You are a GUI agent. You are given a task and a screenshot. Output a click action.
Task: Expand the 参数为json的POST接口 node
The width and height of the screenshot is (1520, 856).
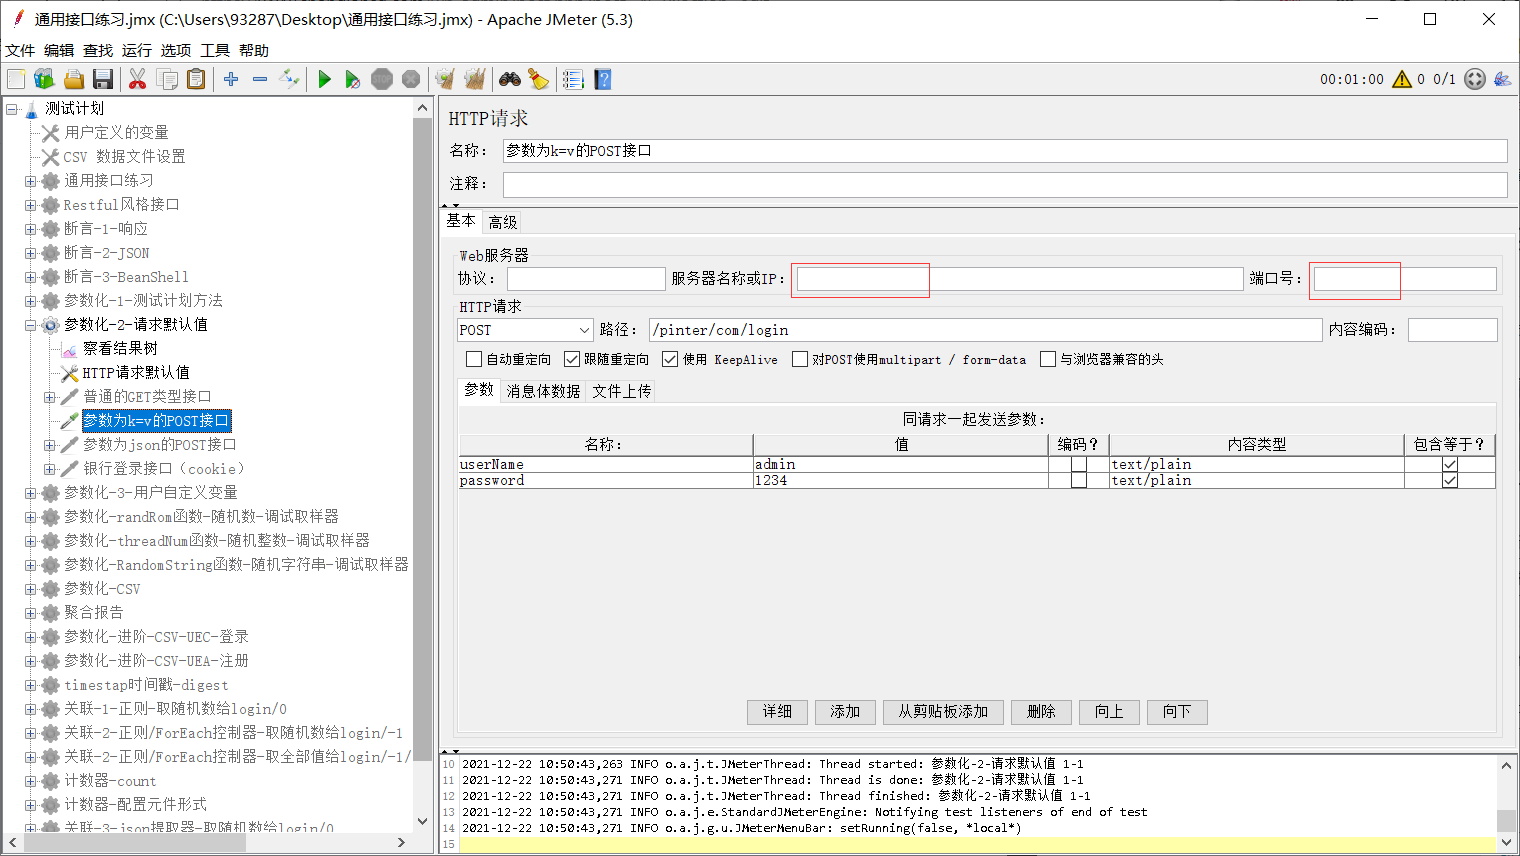point(49,445)
